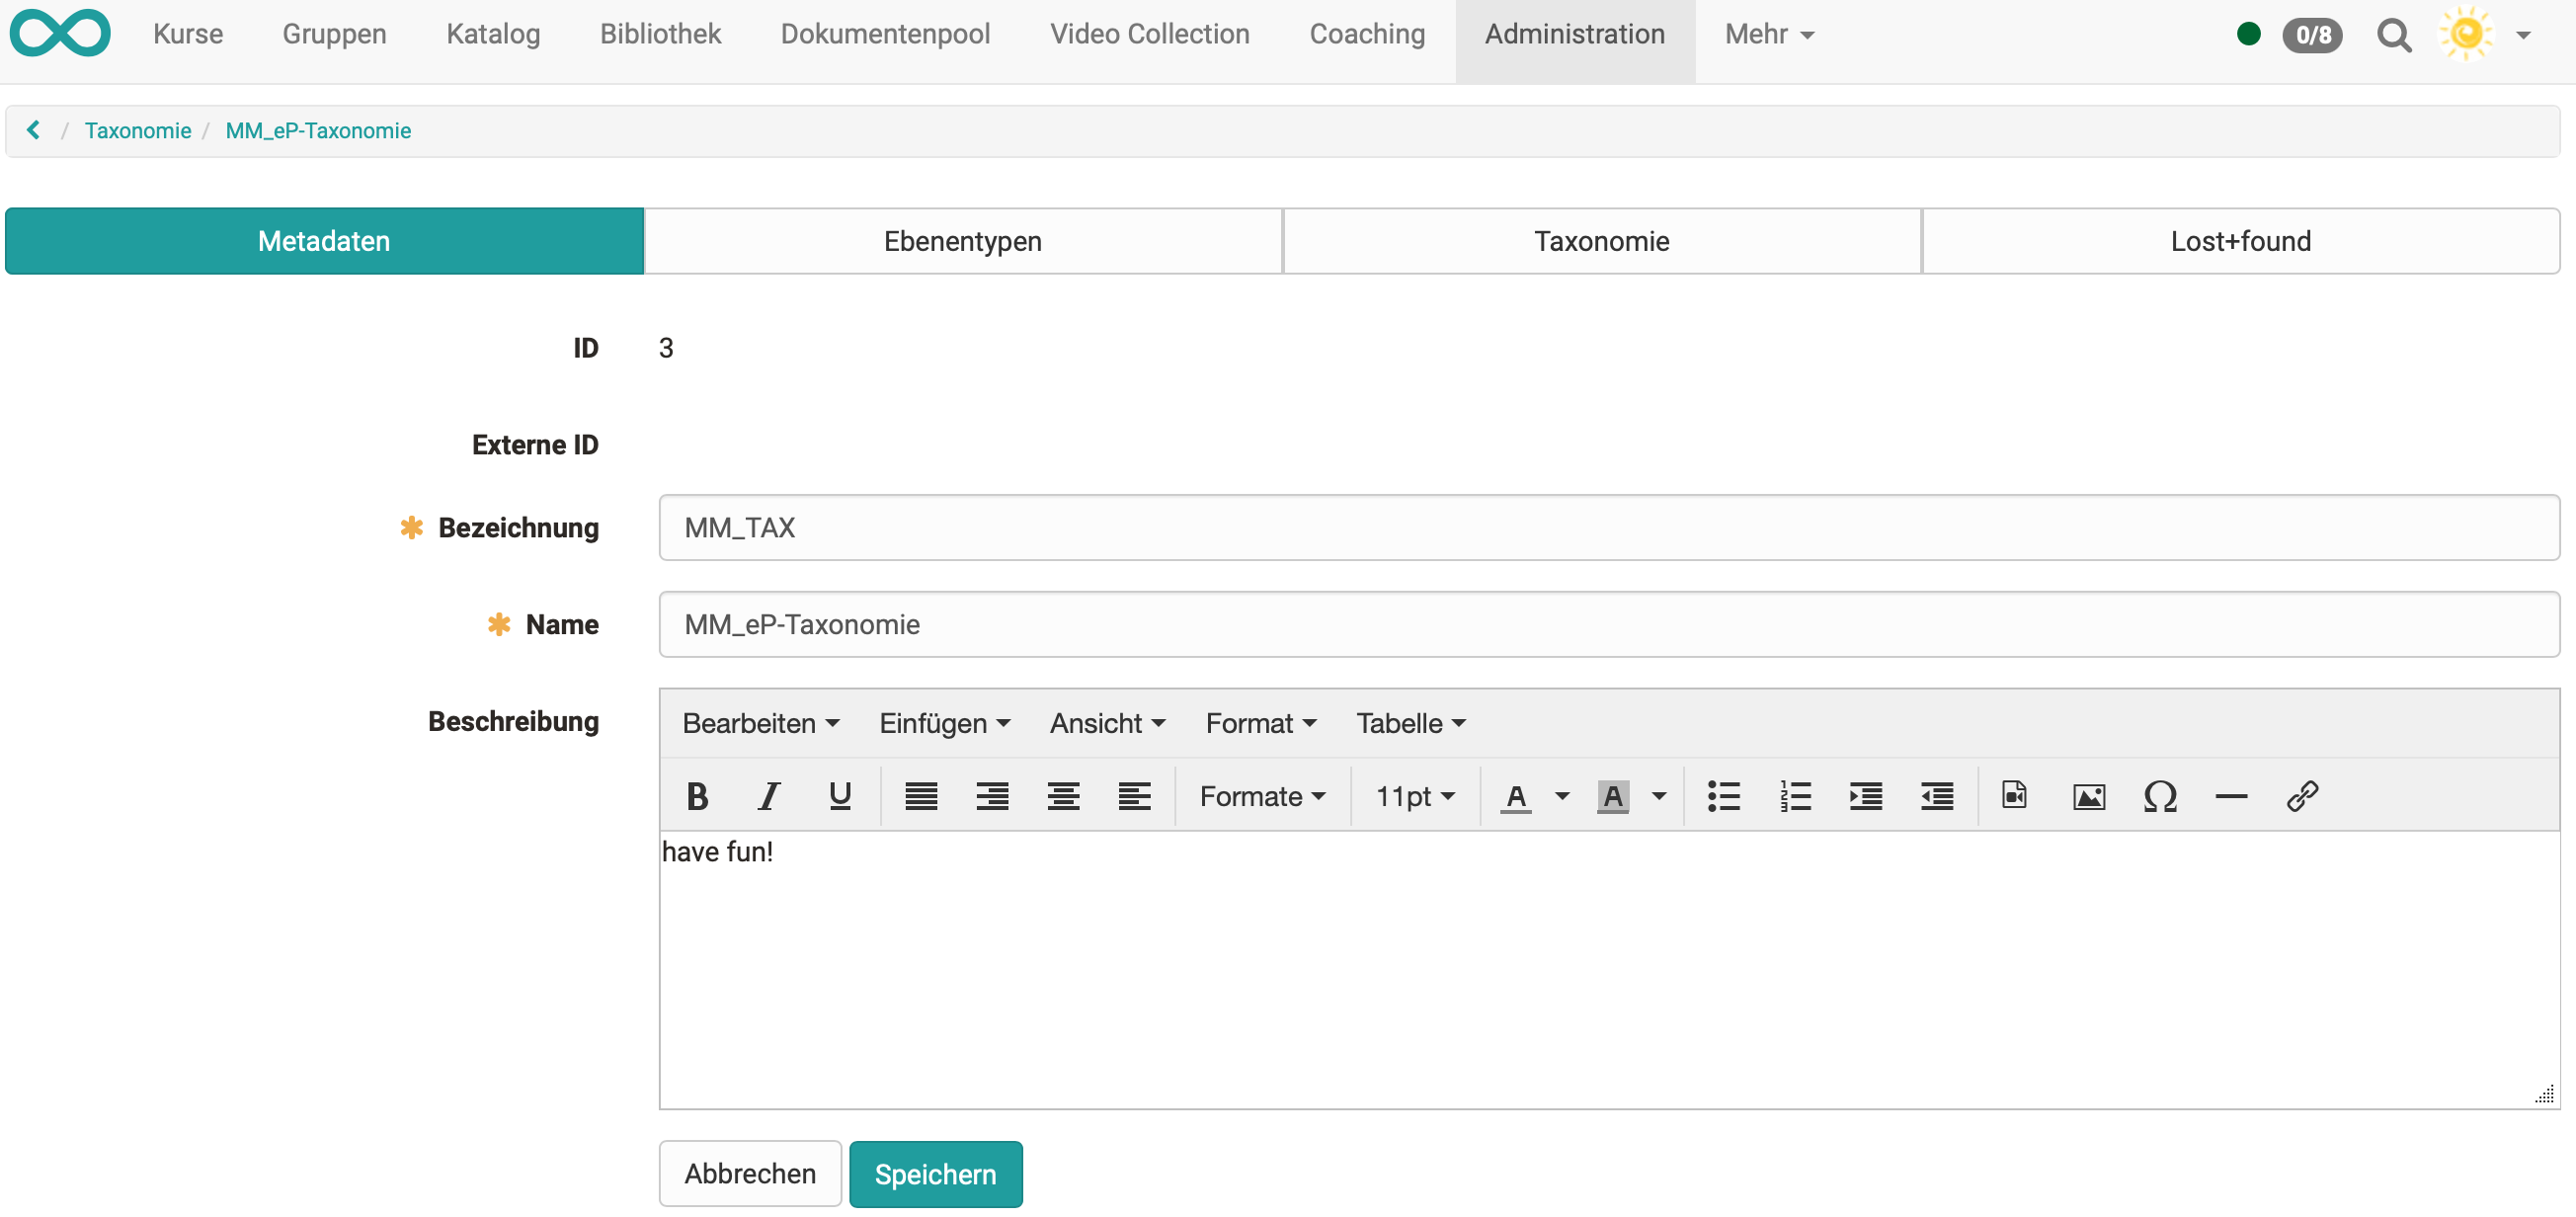2576x1217 pixels.
Task: Insert a horizontal line
Action: tap(2230, 796)
